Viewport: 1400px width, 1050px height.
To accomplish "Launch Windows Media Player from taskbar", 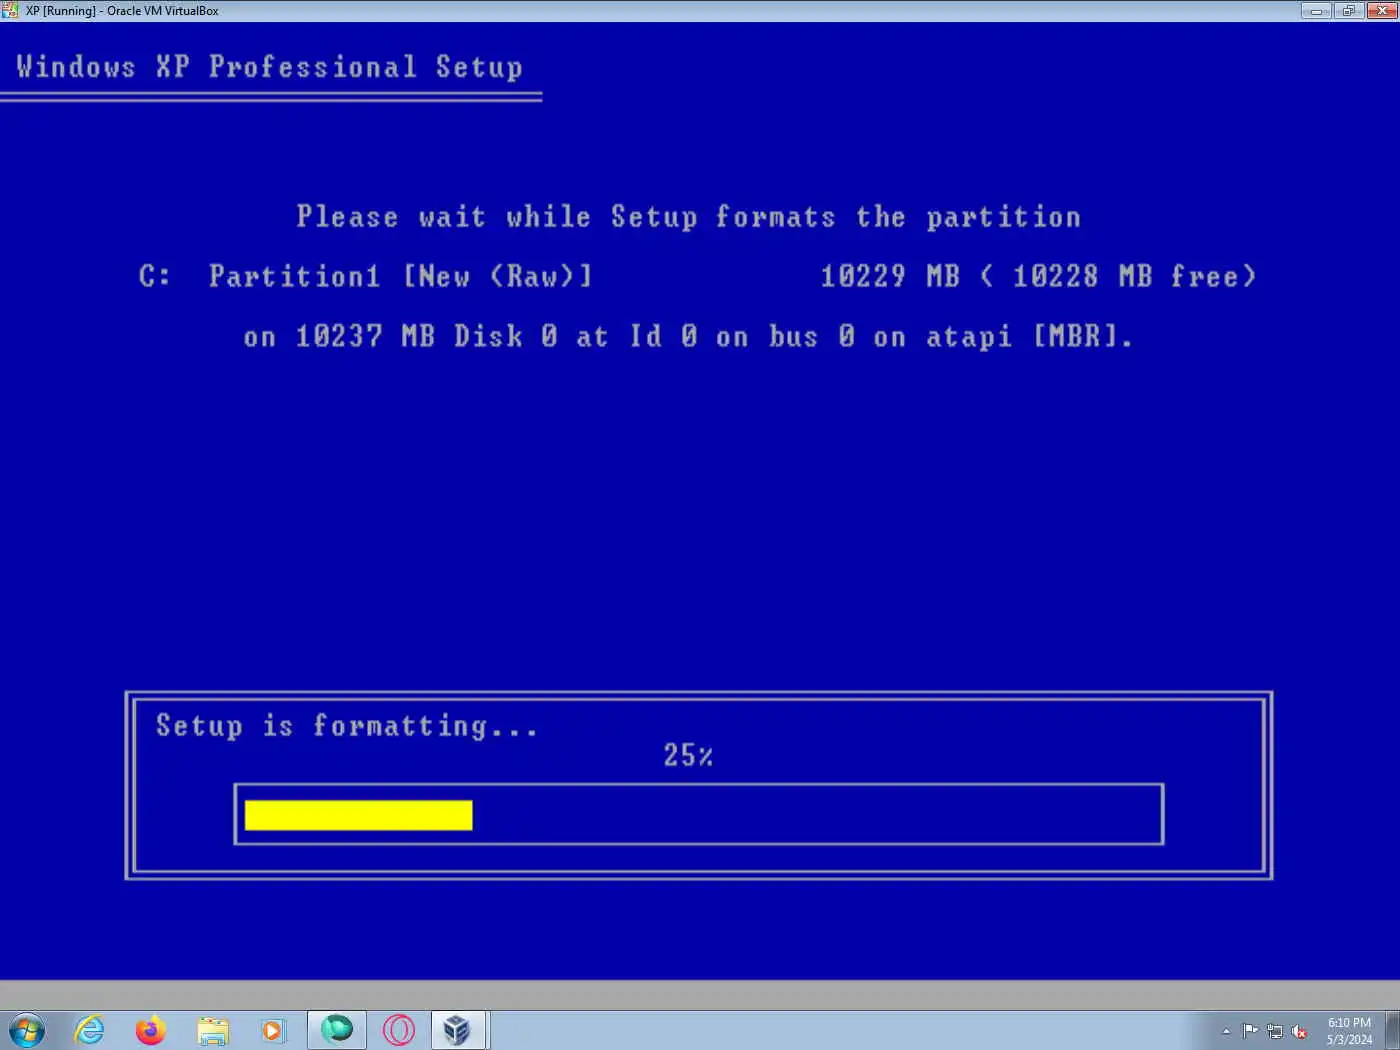I will coord(273,1030).
